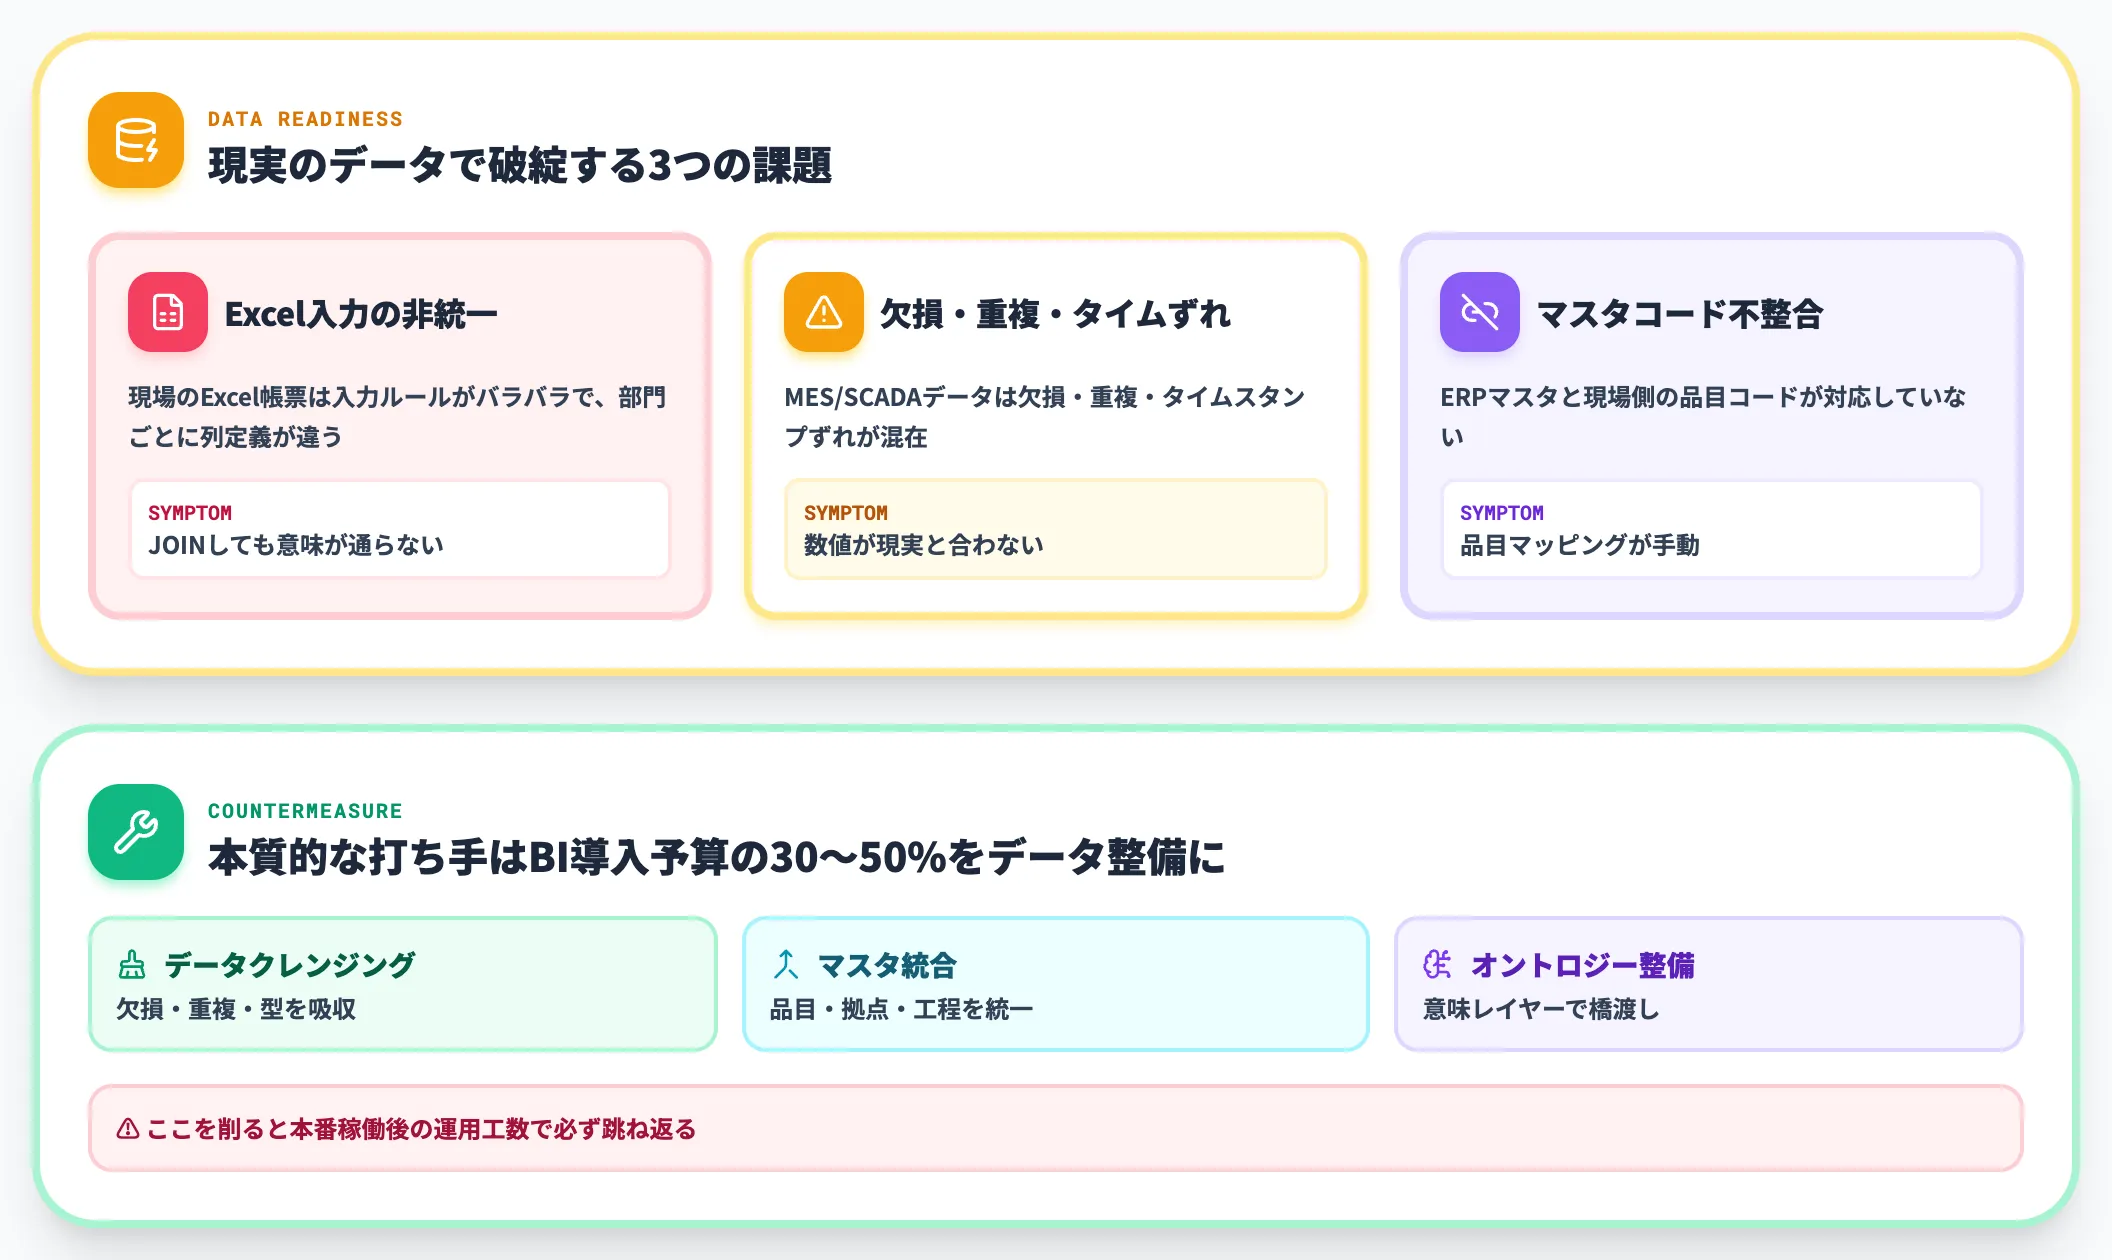The width and height of the screenshot is (2112, 1260).
Task: Click the subtitle 意味レイヤーで橋渡し
Action: click(1541, 1009)
